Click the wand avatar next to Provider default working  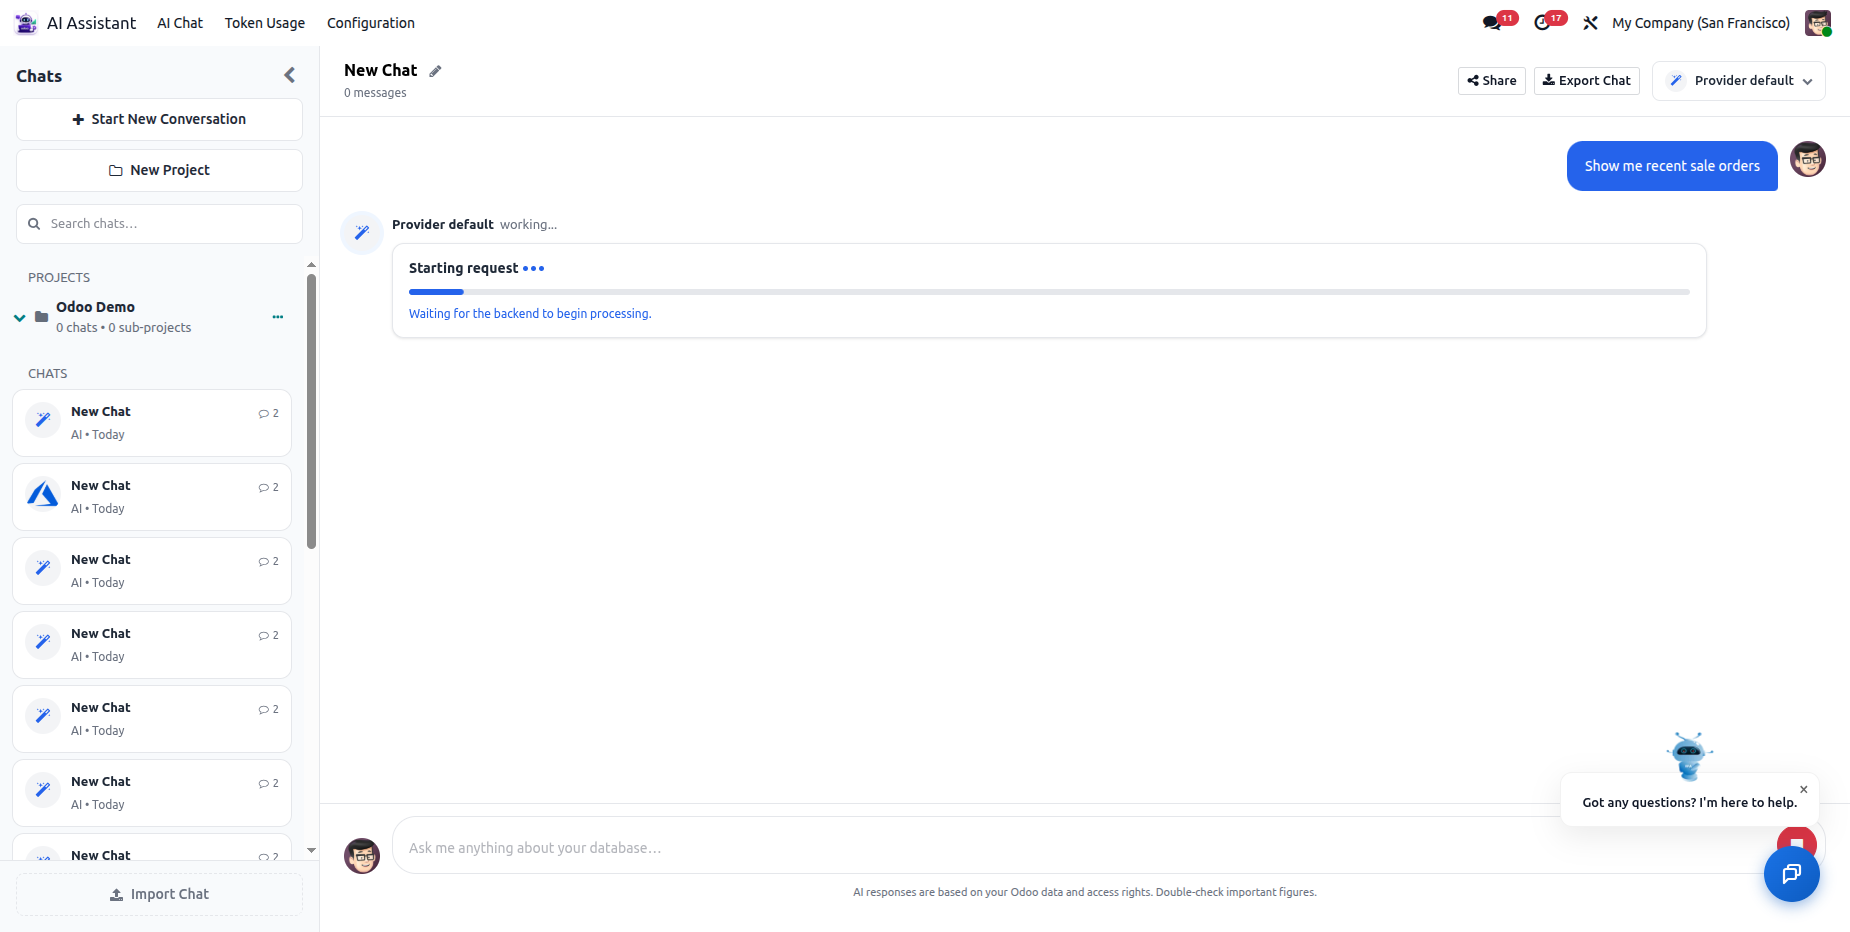362,233
